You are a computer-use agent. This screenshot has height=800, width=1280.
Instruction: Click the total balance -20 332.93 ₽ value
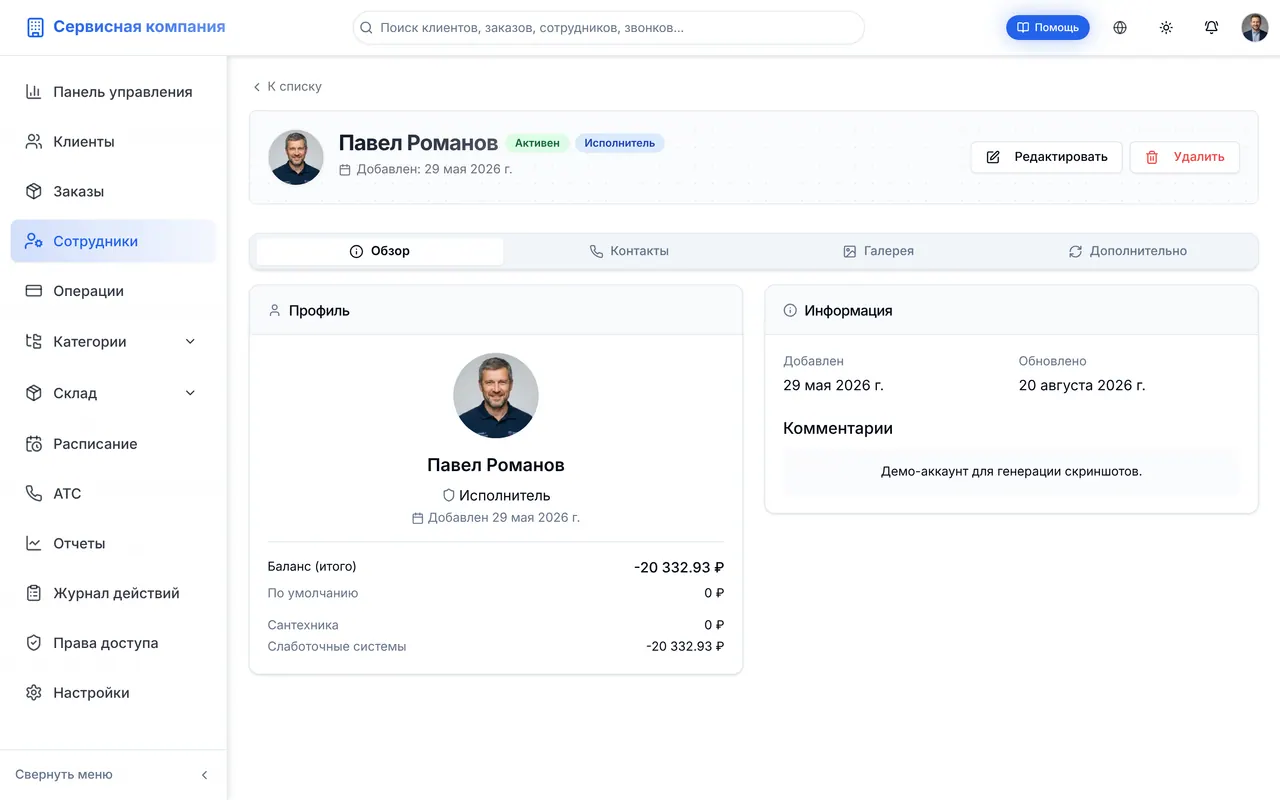point(679,568)
